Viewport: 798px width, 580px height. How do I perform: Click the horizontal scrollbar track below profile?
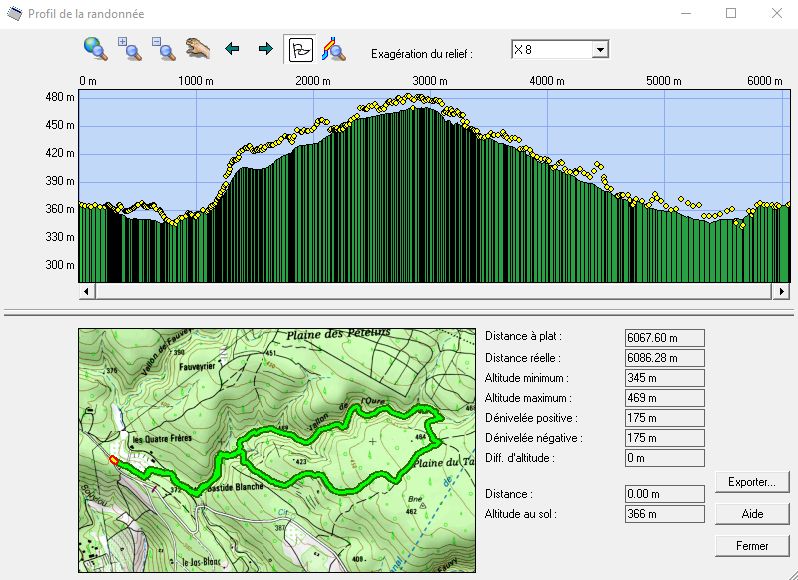pyautogui.click(x=434, y=292)
